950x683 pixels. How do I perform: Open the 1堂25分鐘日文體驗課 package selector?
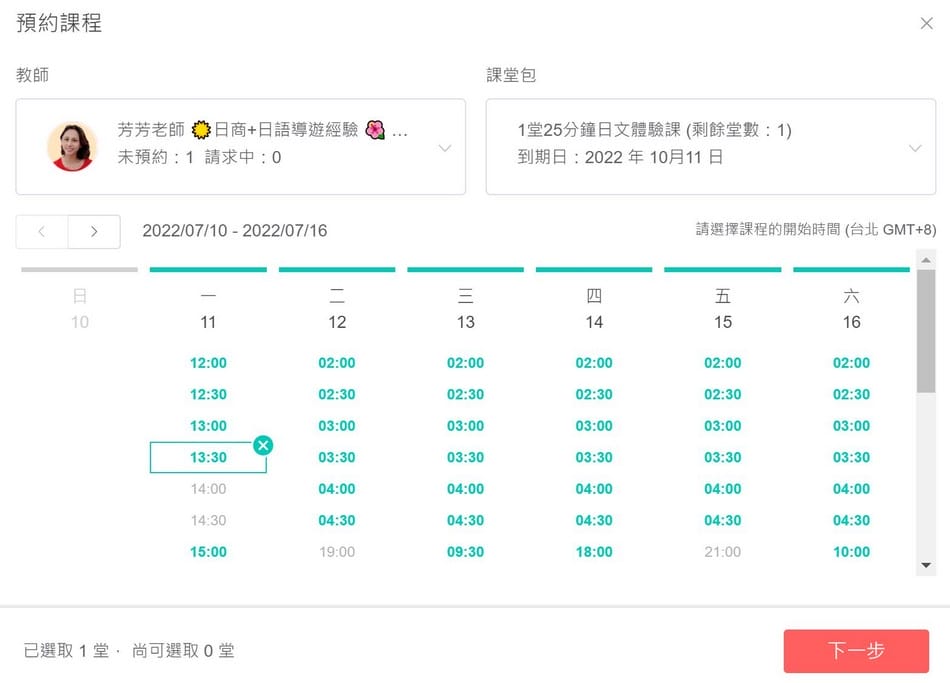click(x=711, y=147)
